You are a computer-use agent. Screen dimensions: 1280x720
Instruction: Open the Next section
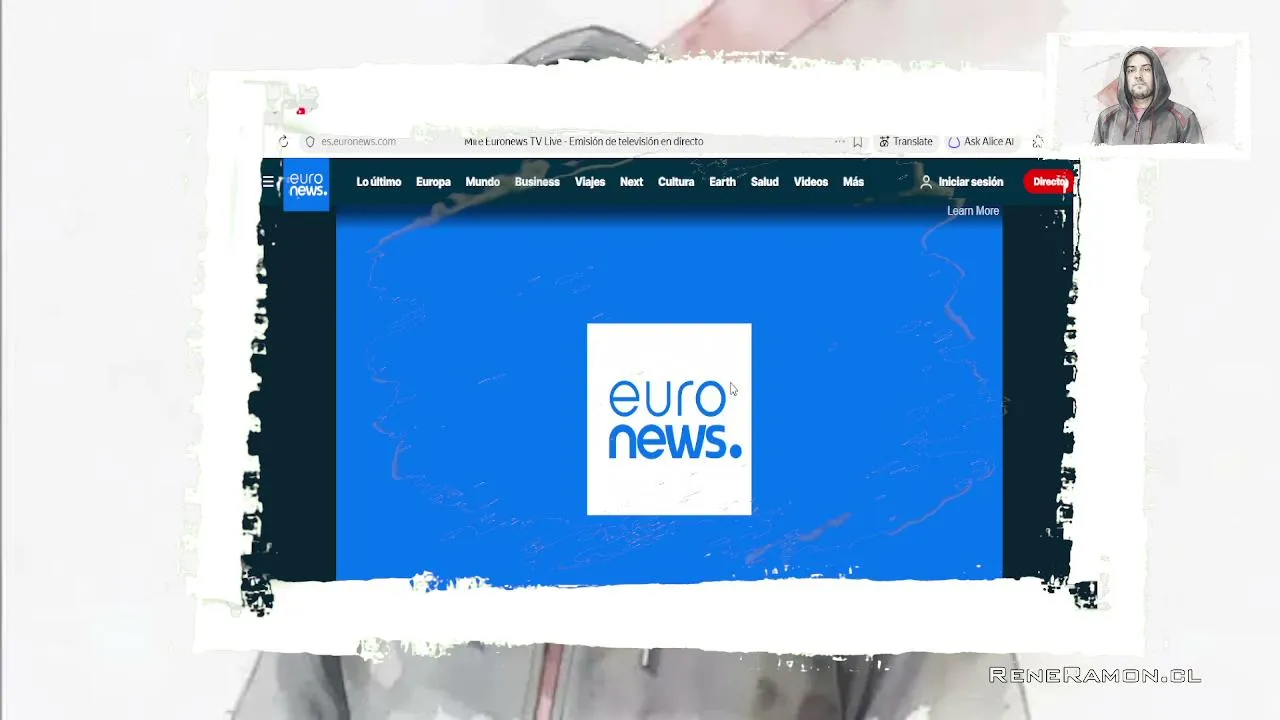[631, 182]
